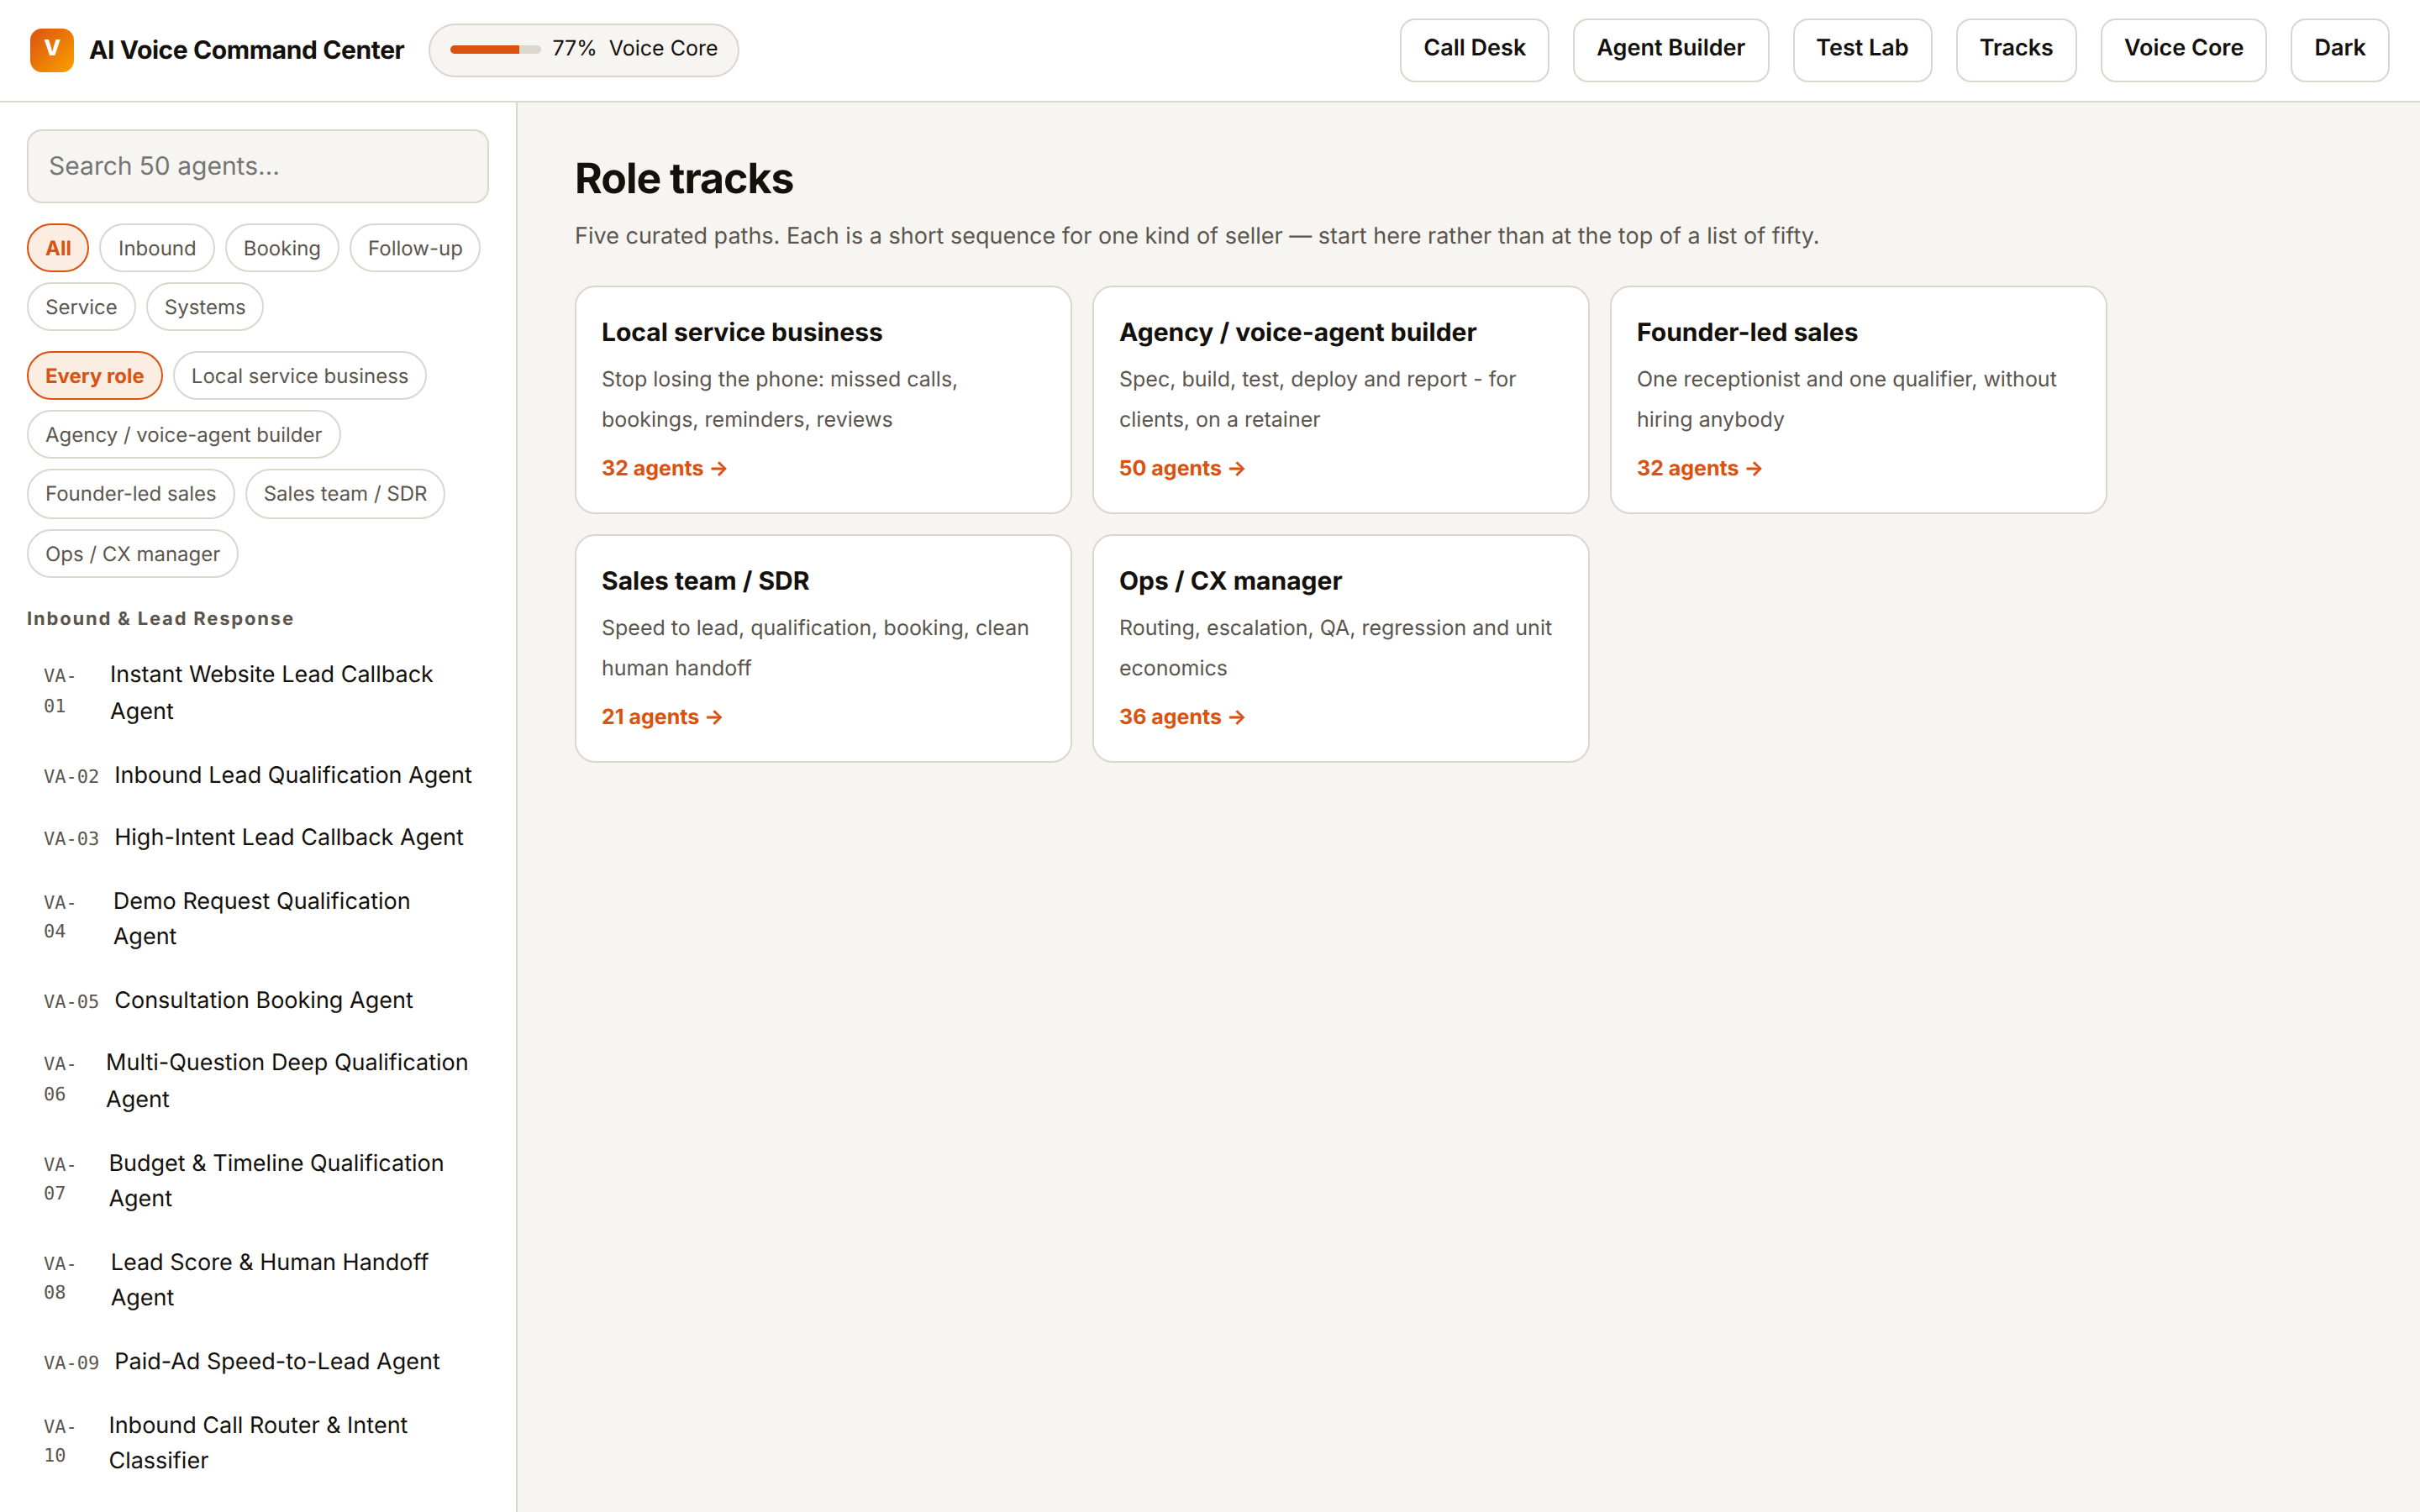This screenshot has height=1512, width=2420.
Task: Choose the Local service business role chip
Action: 300,376
